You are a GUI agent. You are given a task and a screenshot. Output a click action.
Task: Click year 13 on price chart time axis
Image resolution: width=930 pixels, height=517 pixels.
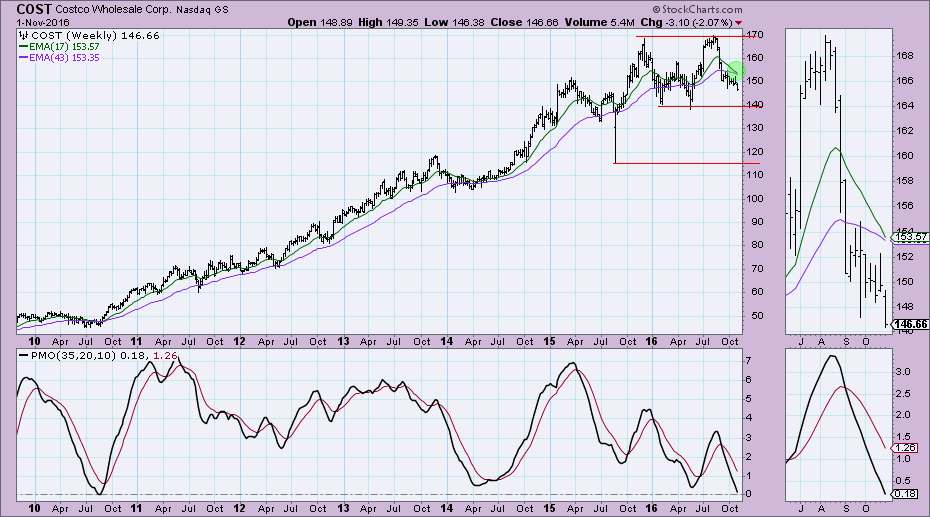(343, 342)
